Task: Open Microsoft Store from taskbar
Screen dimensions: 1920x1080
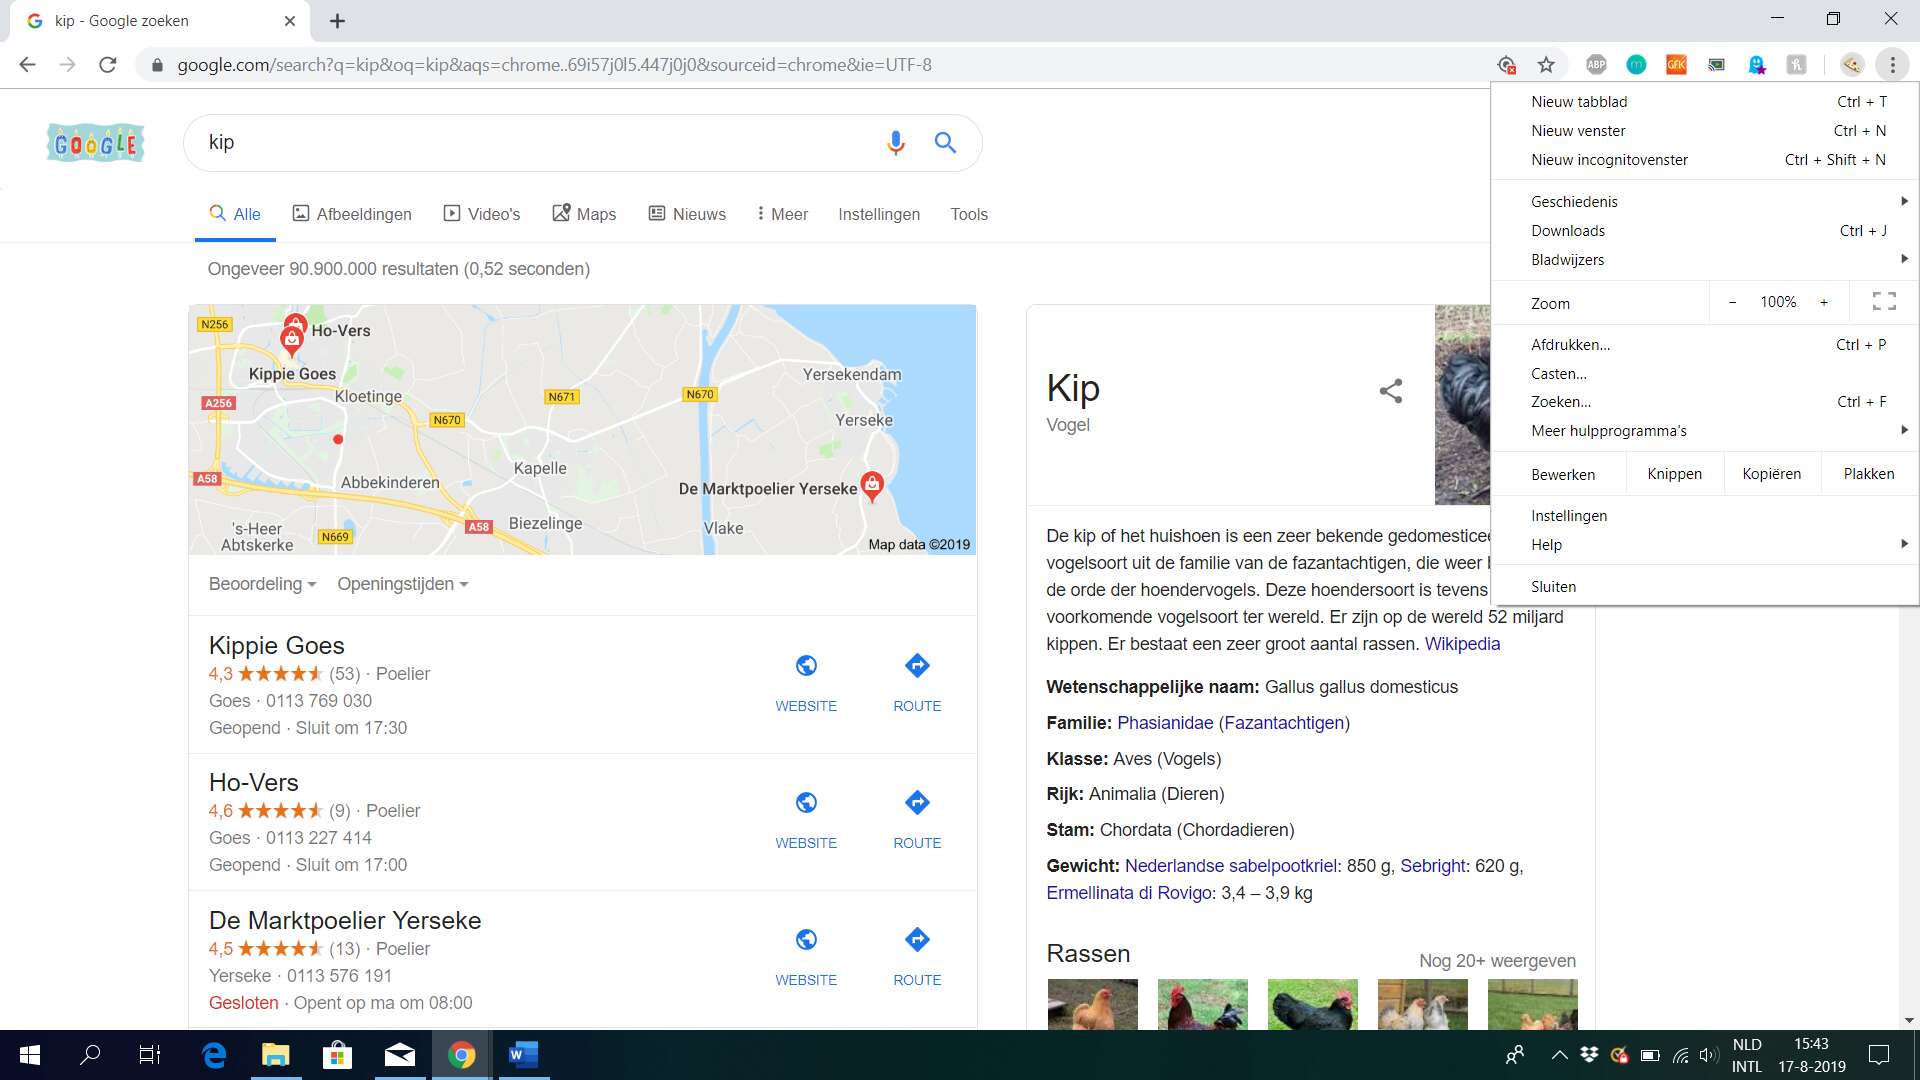Action: [337, 1055]
